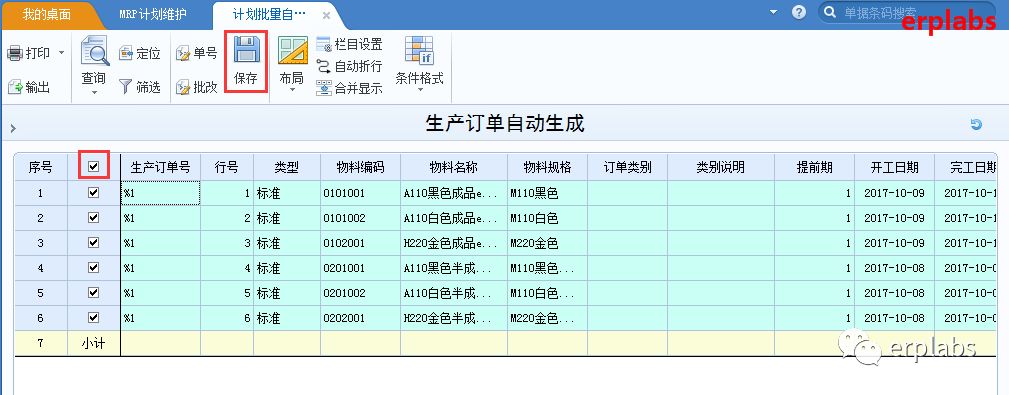Click the 定位 locate icon
1009x395 pixels.
click(125, 53)
